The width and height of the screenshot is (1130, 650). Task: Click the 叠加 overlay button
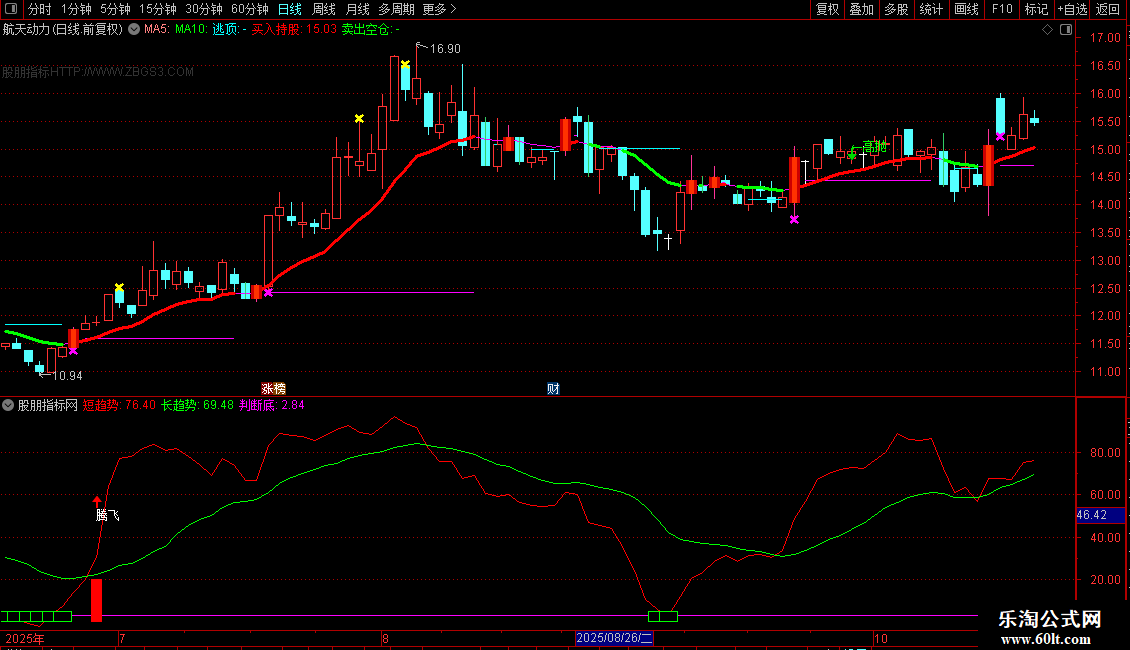861,9
